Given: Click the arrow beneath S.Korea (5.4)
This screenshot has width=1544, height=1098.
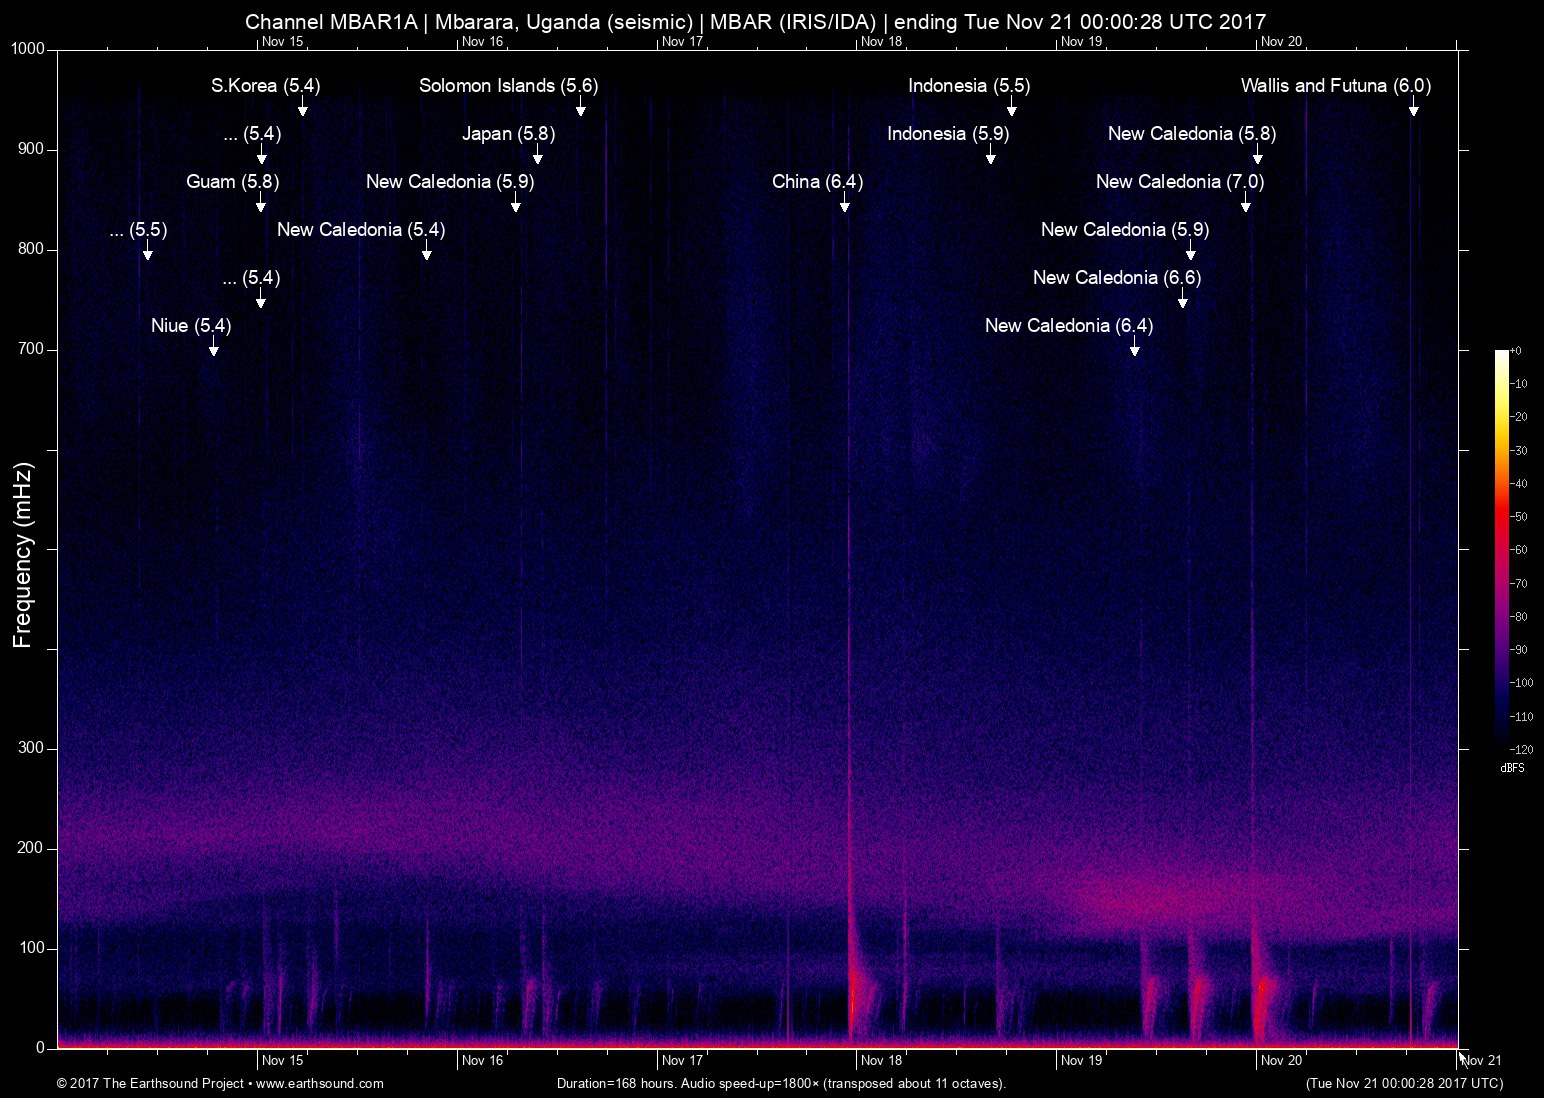Looking at the screenshot, I should click(302, 107).
